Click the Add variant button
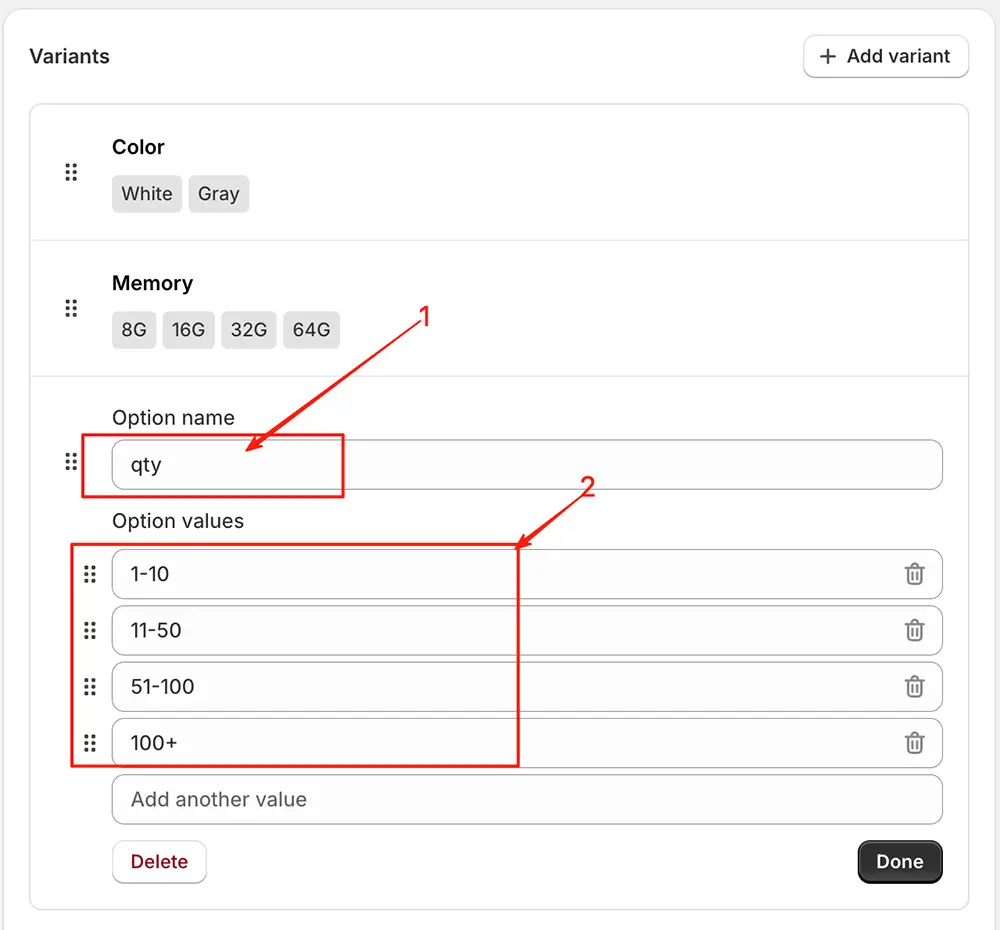1000x930 pixels. coord(885,56)
